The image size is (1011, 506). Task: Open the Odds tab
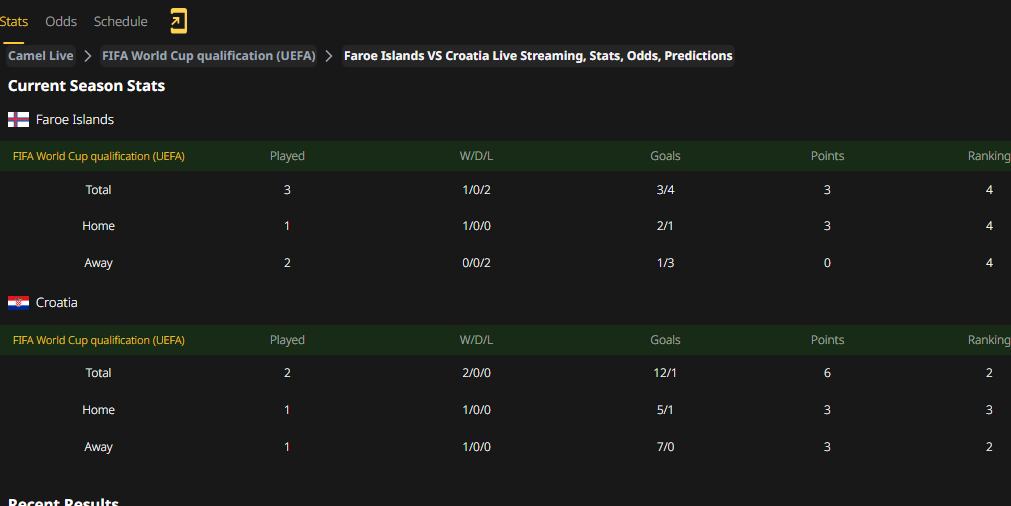click(x=61, y=21)
